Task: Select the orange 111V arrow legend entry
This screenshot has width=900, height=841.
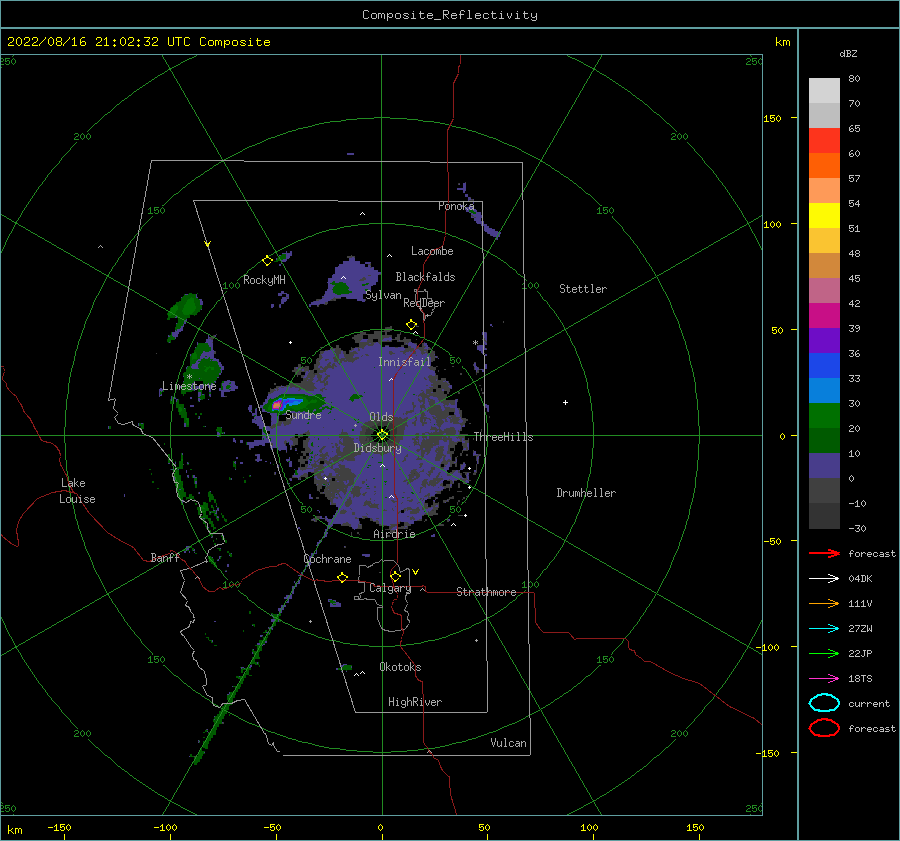Action: pyautogui.click(x=824, y=603)
